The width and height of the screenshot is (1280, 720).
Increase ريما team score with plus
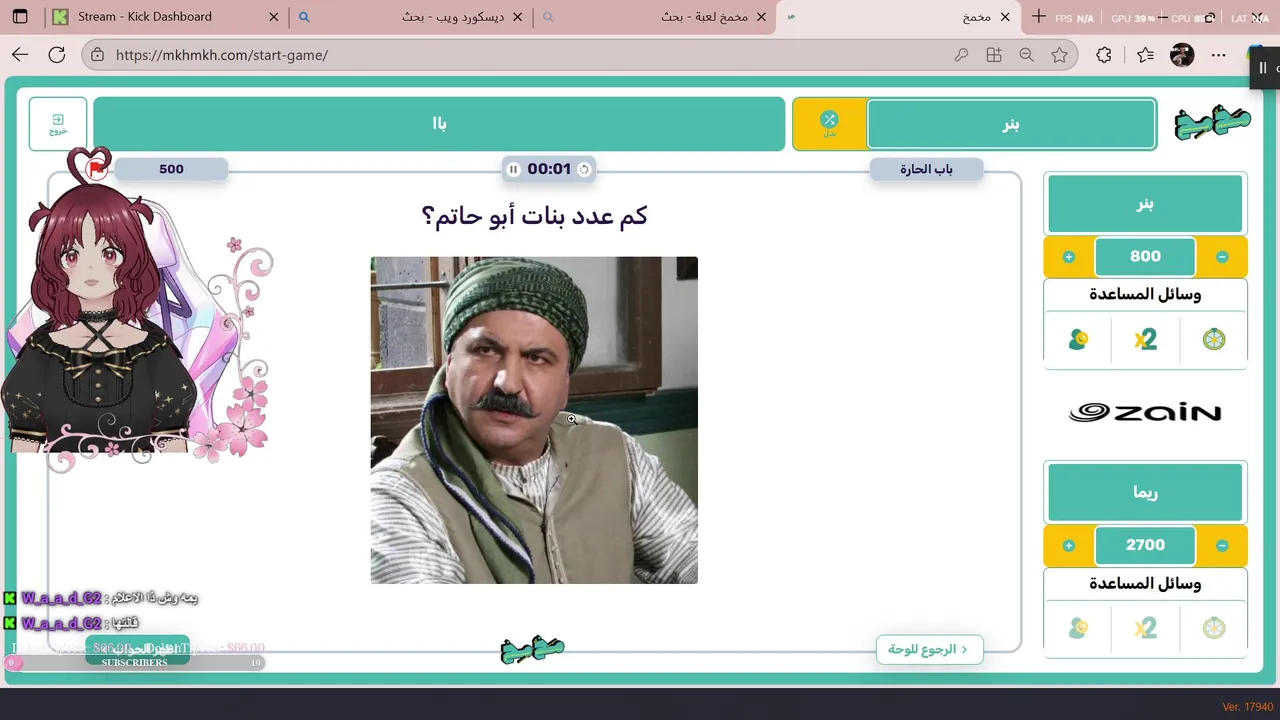[1068, 545]
